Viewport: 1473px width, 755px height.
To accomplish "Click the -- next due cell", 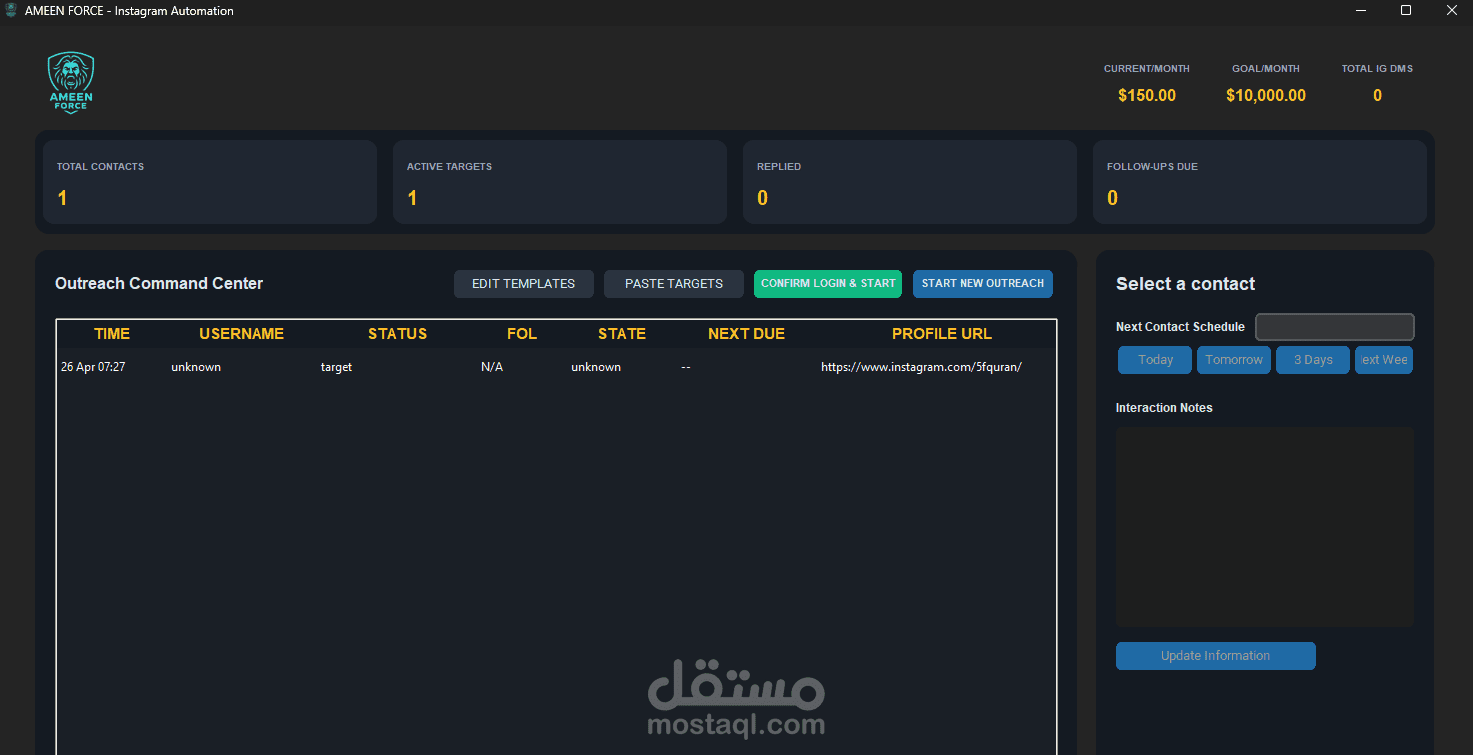I will pos(686,367).
